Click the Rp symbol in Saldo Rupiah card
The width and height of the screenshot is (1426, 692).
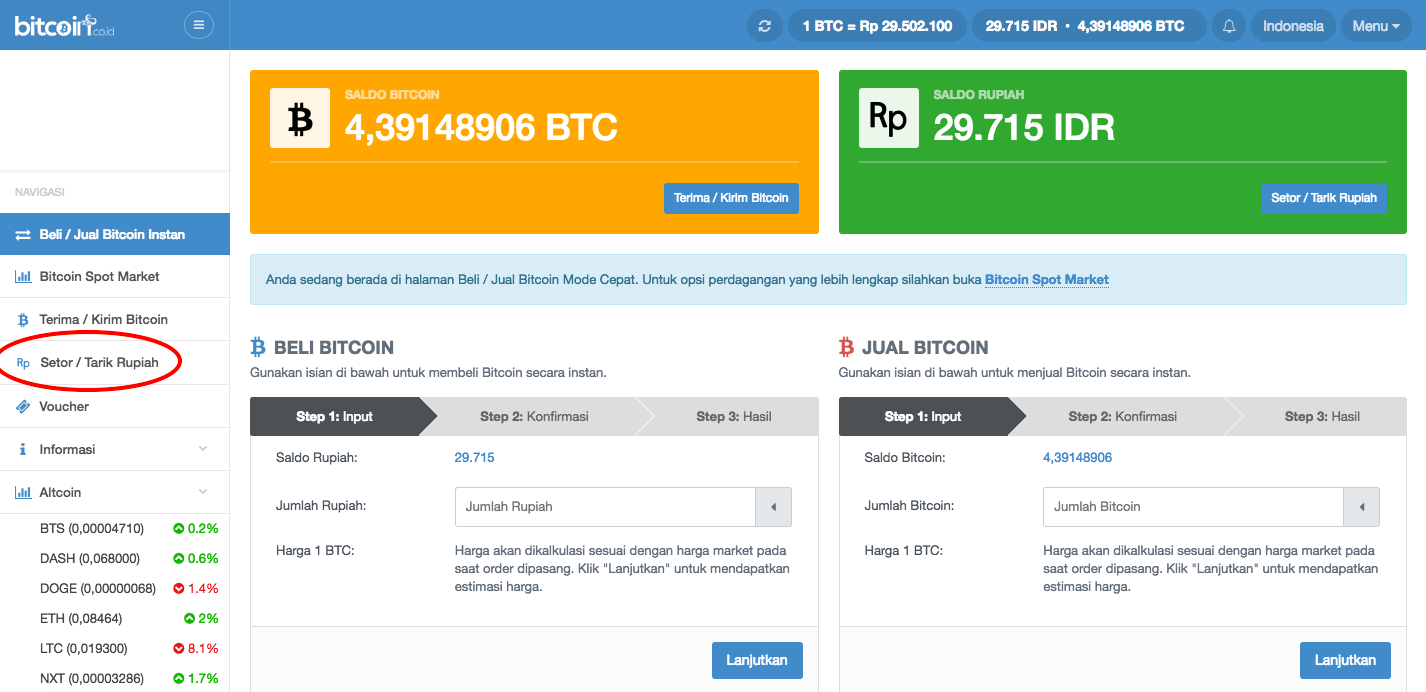pyautogui.click(x=888, y=118)
